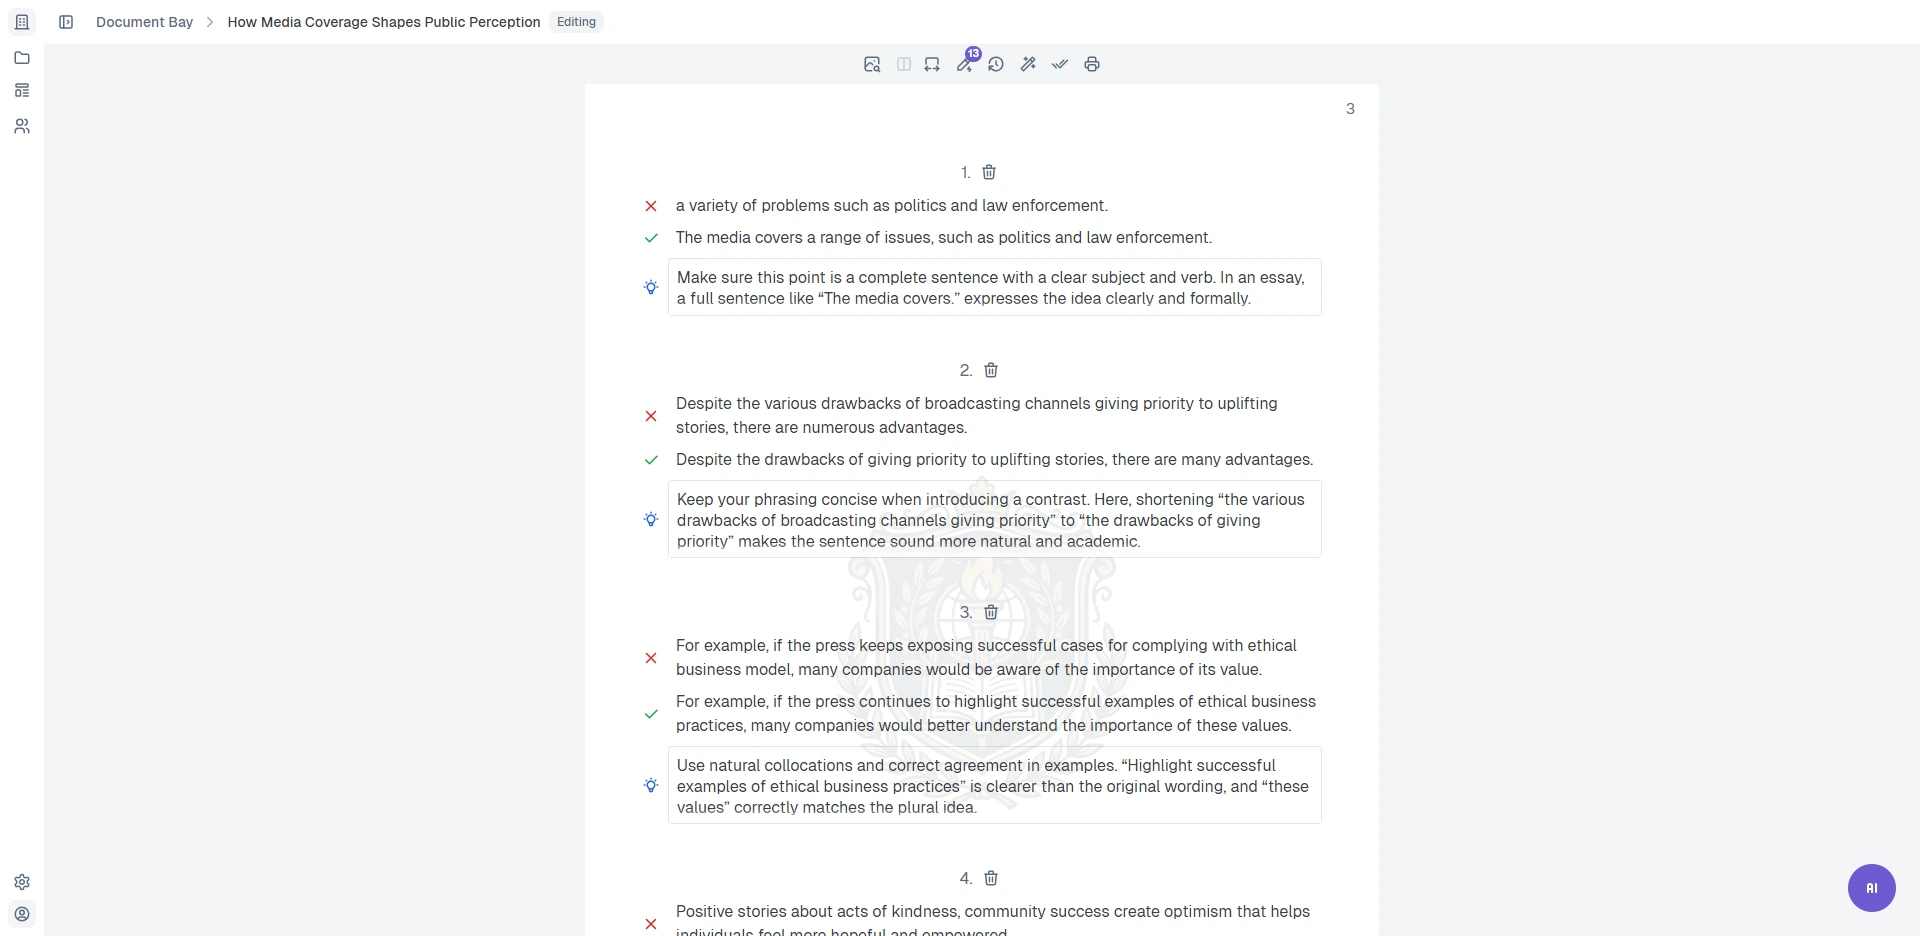Open the account profile icon at bottom left

22,914
